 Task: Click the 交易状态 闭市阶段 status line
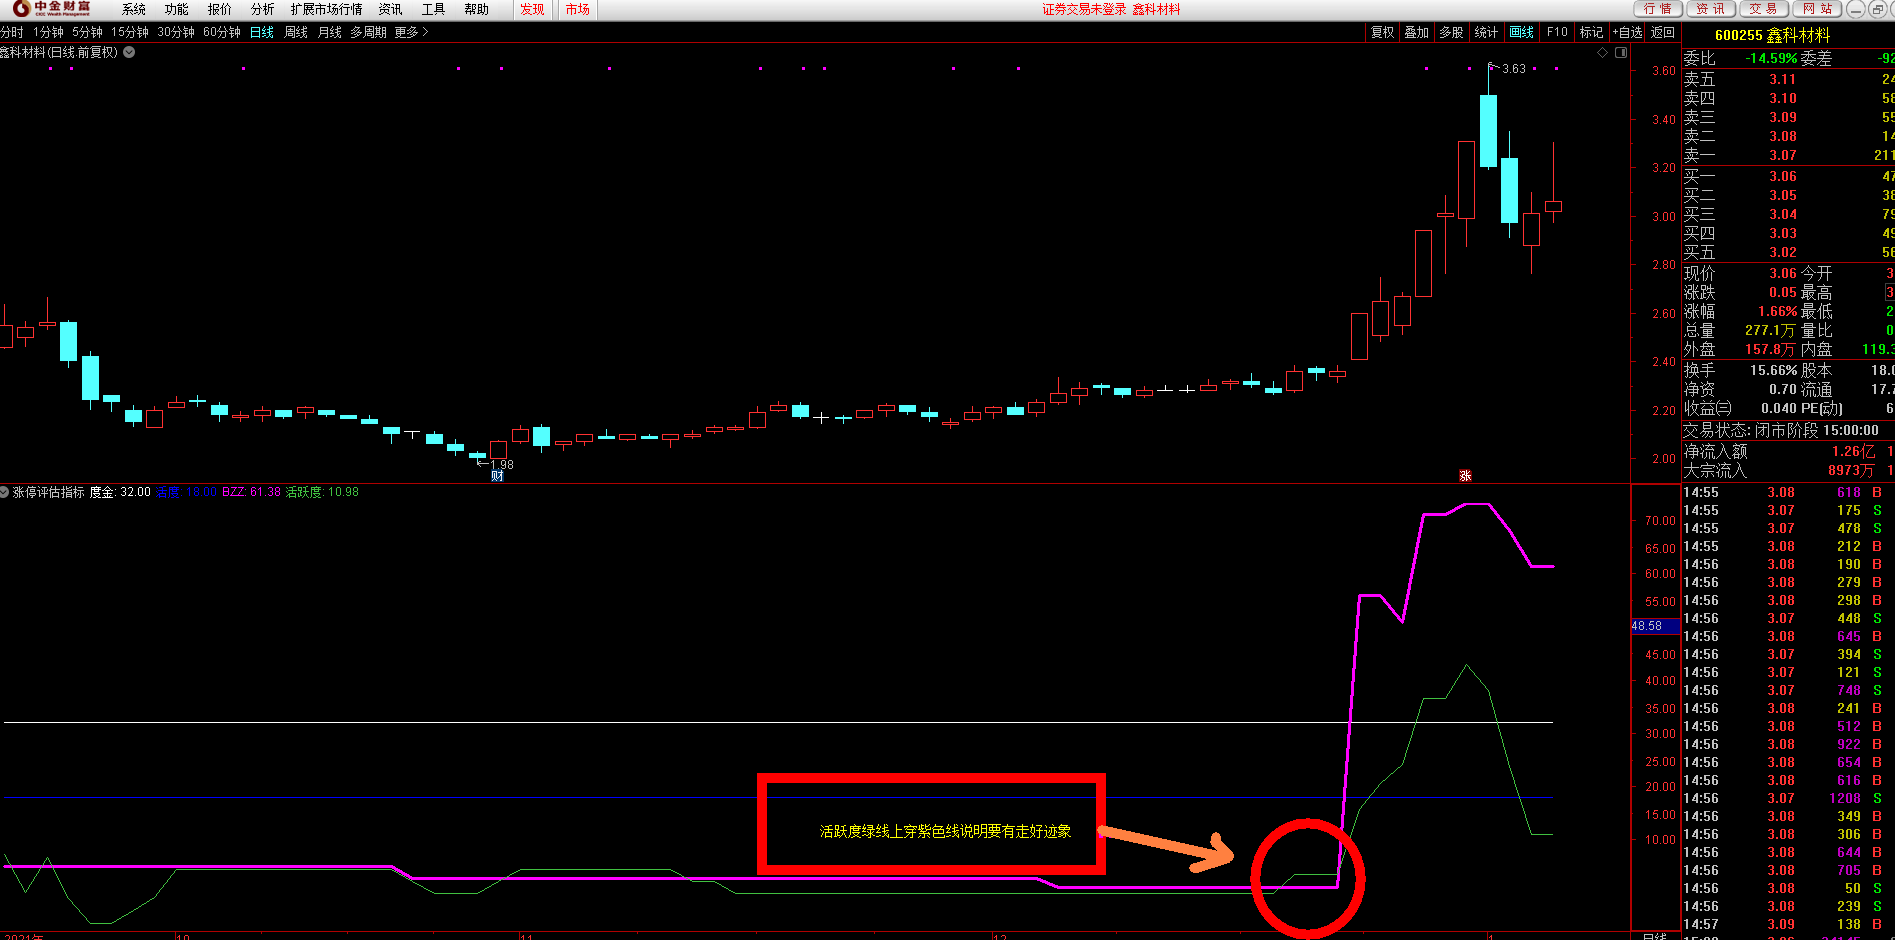[1780, 430]
